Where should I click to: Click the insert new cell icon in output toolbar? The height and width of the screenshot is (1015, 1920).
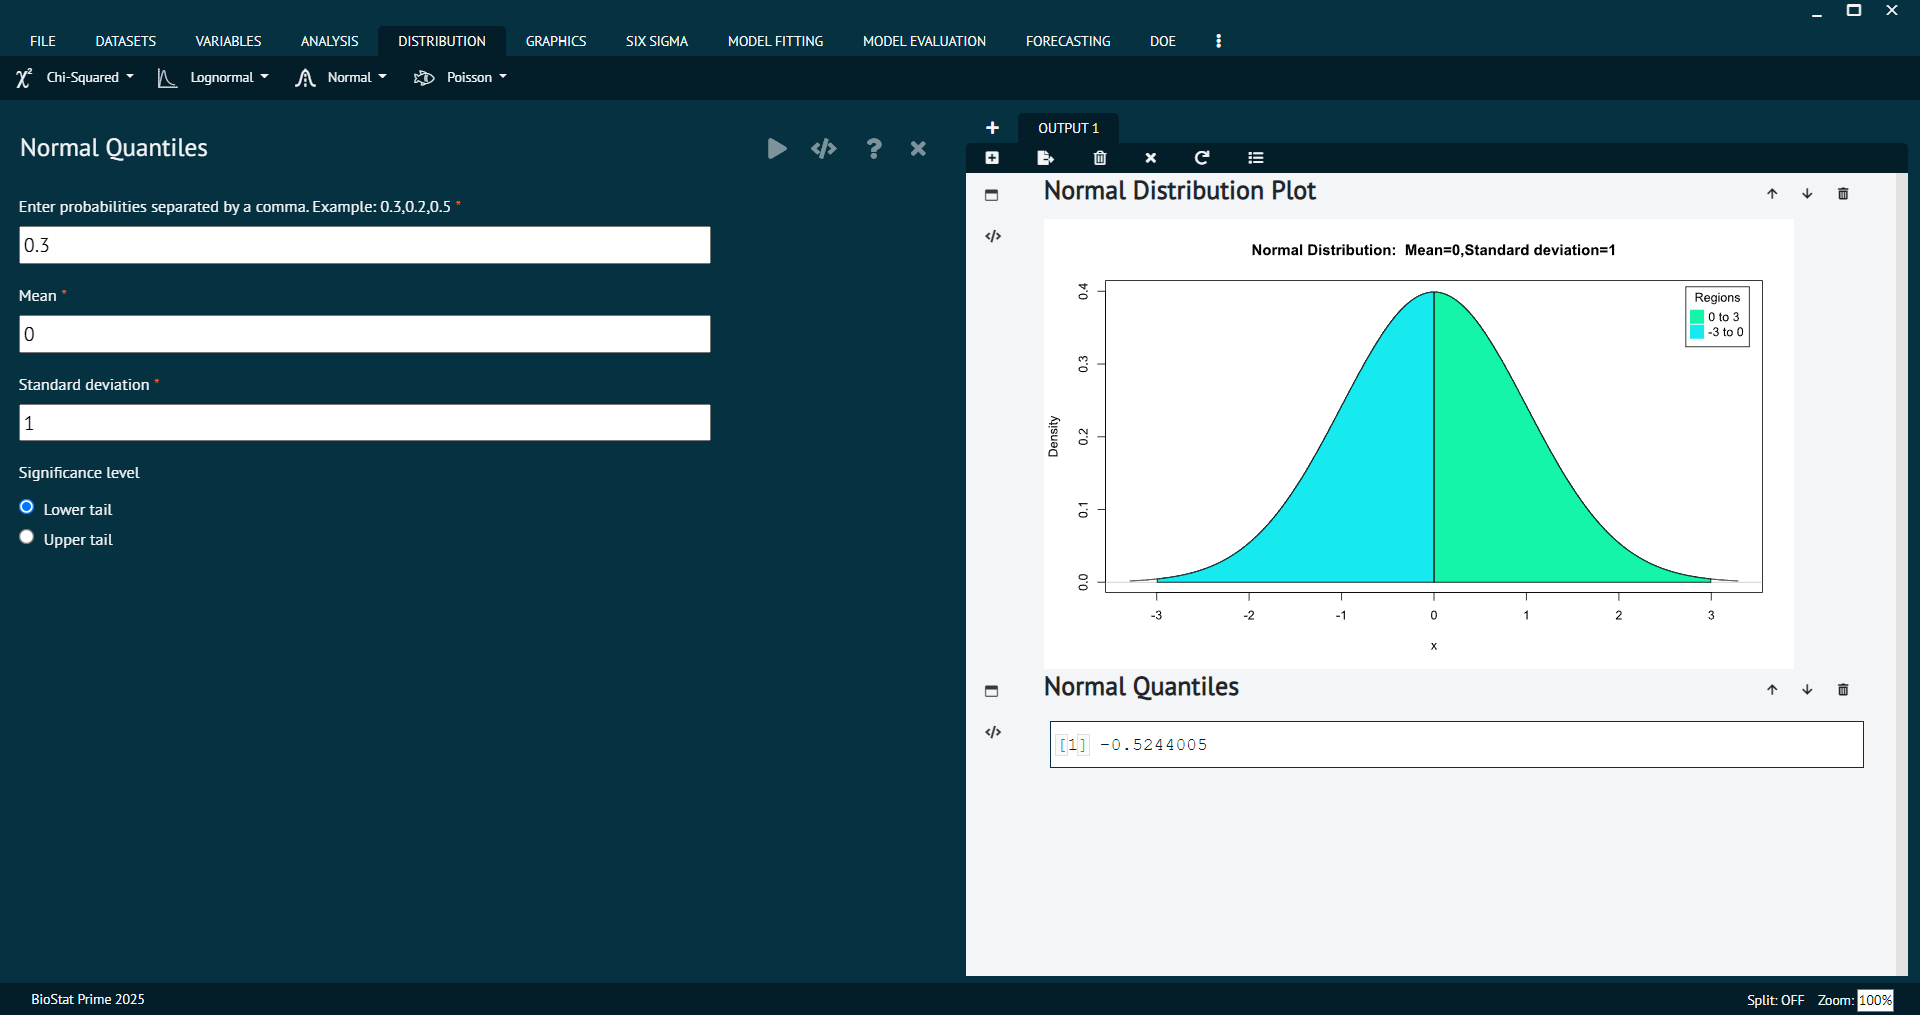(x=992, y=158)
